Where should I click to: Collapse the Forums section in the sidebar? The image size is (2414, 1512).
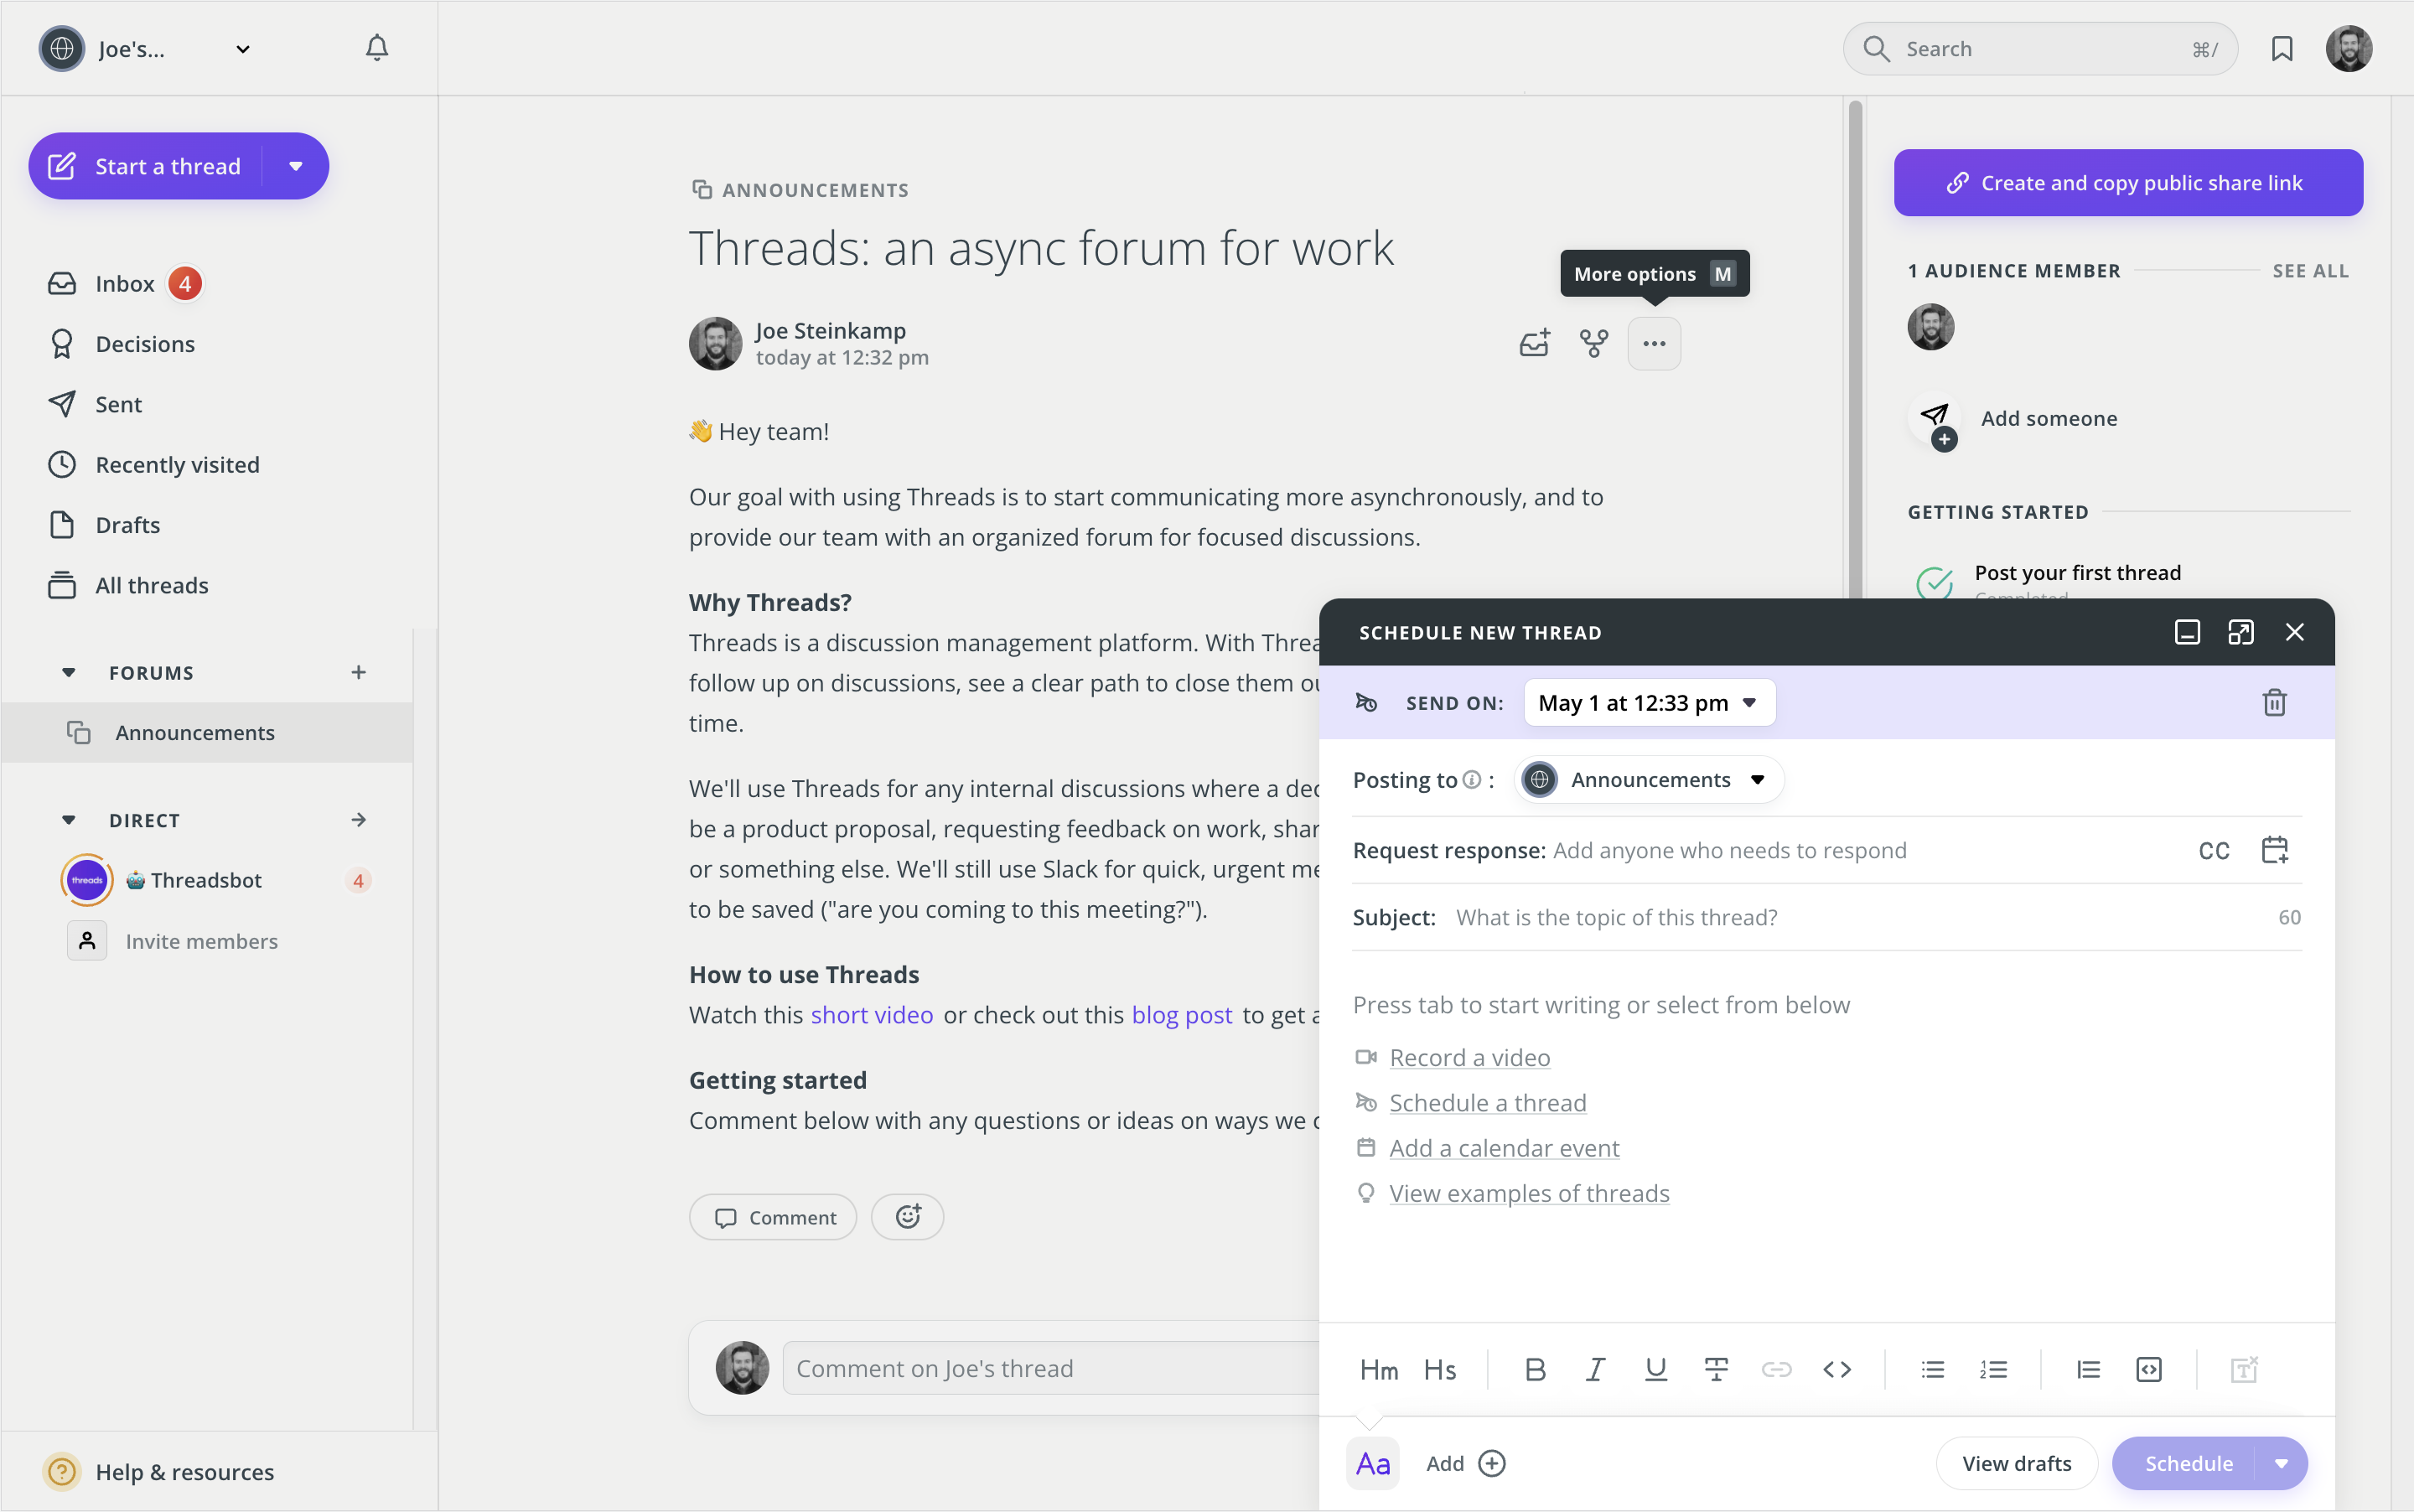tap(68, 672)
